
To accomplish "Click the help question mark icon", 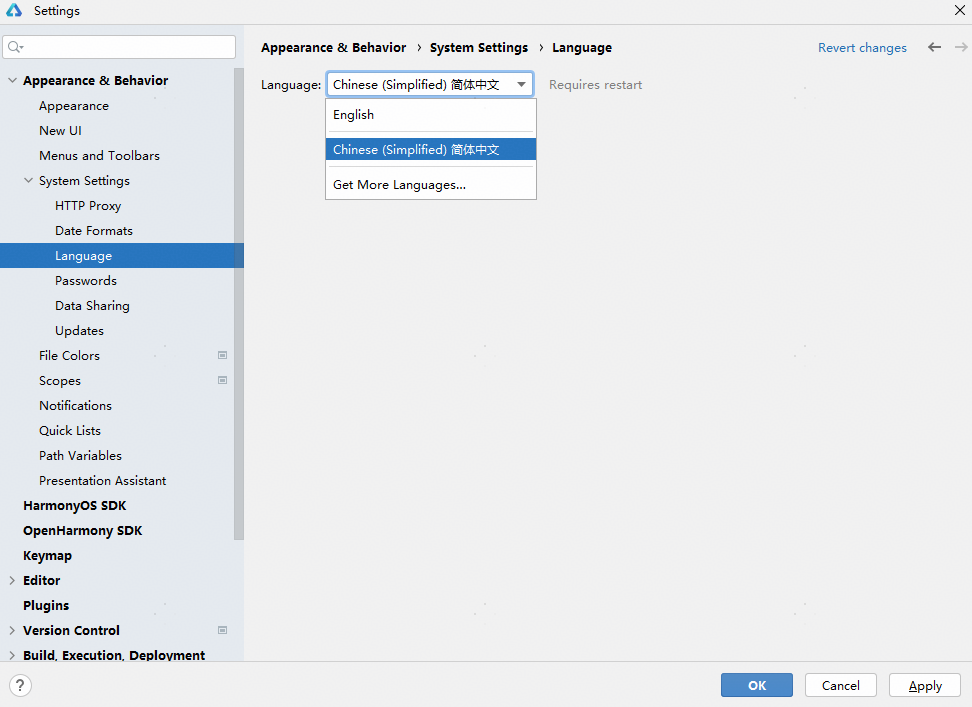I will [x=20, y=685].
